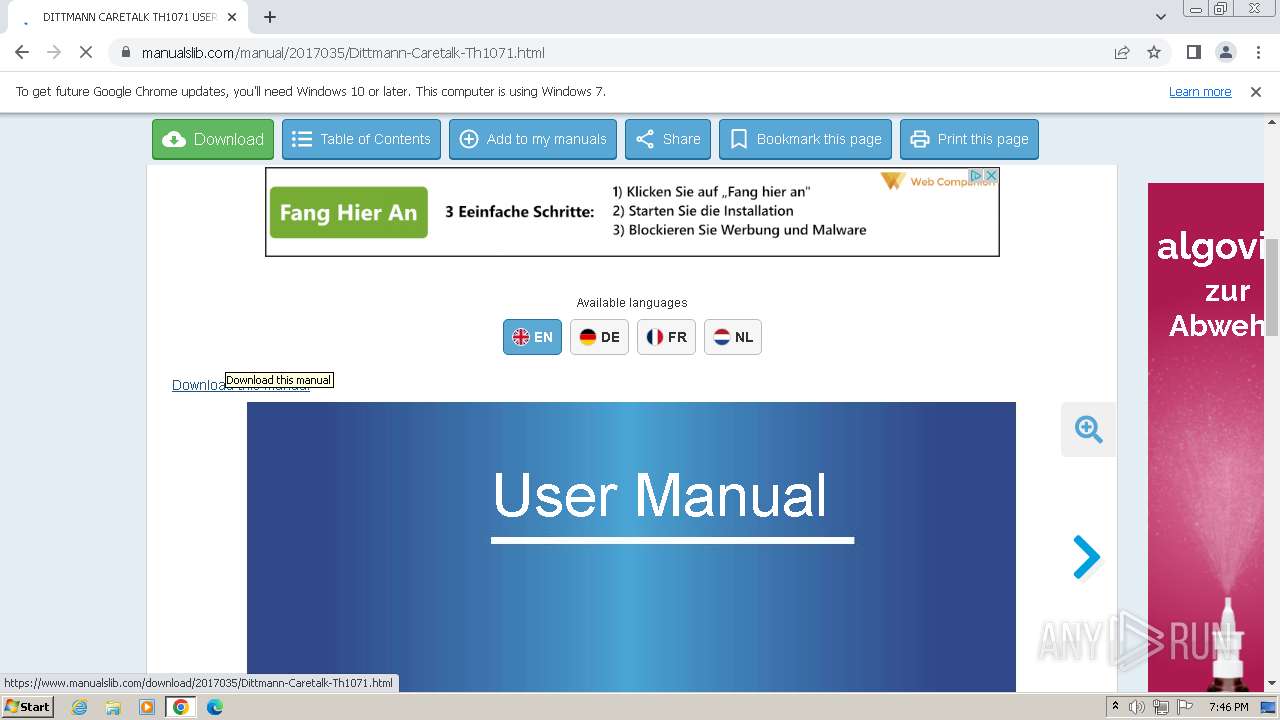Click the address bar URL

click(343, 53)
